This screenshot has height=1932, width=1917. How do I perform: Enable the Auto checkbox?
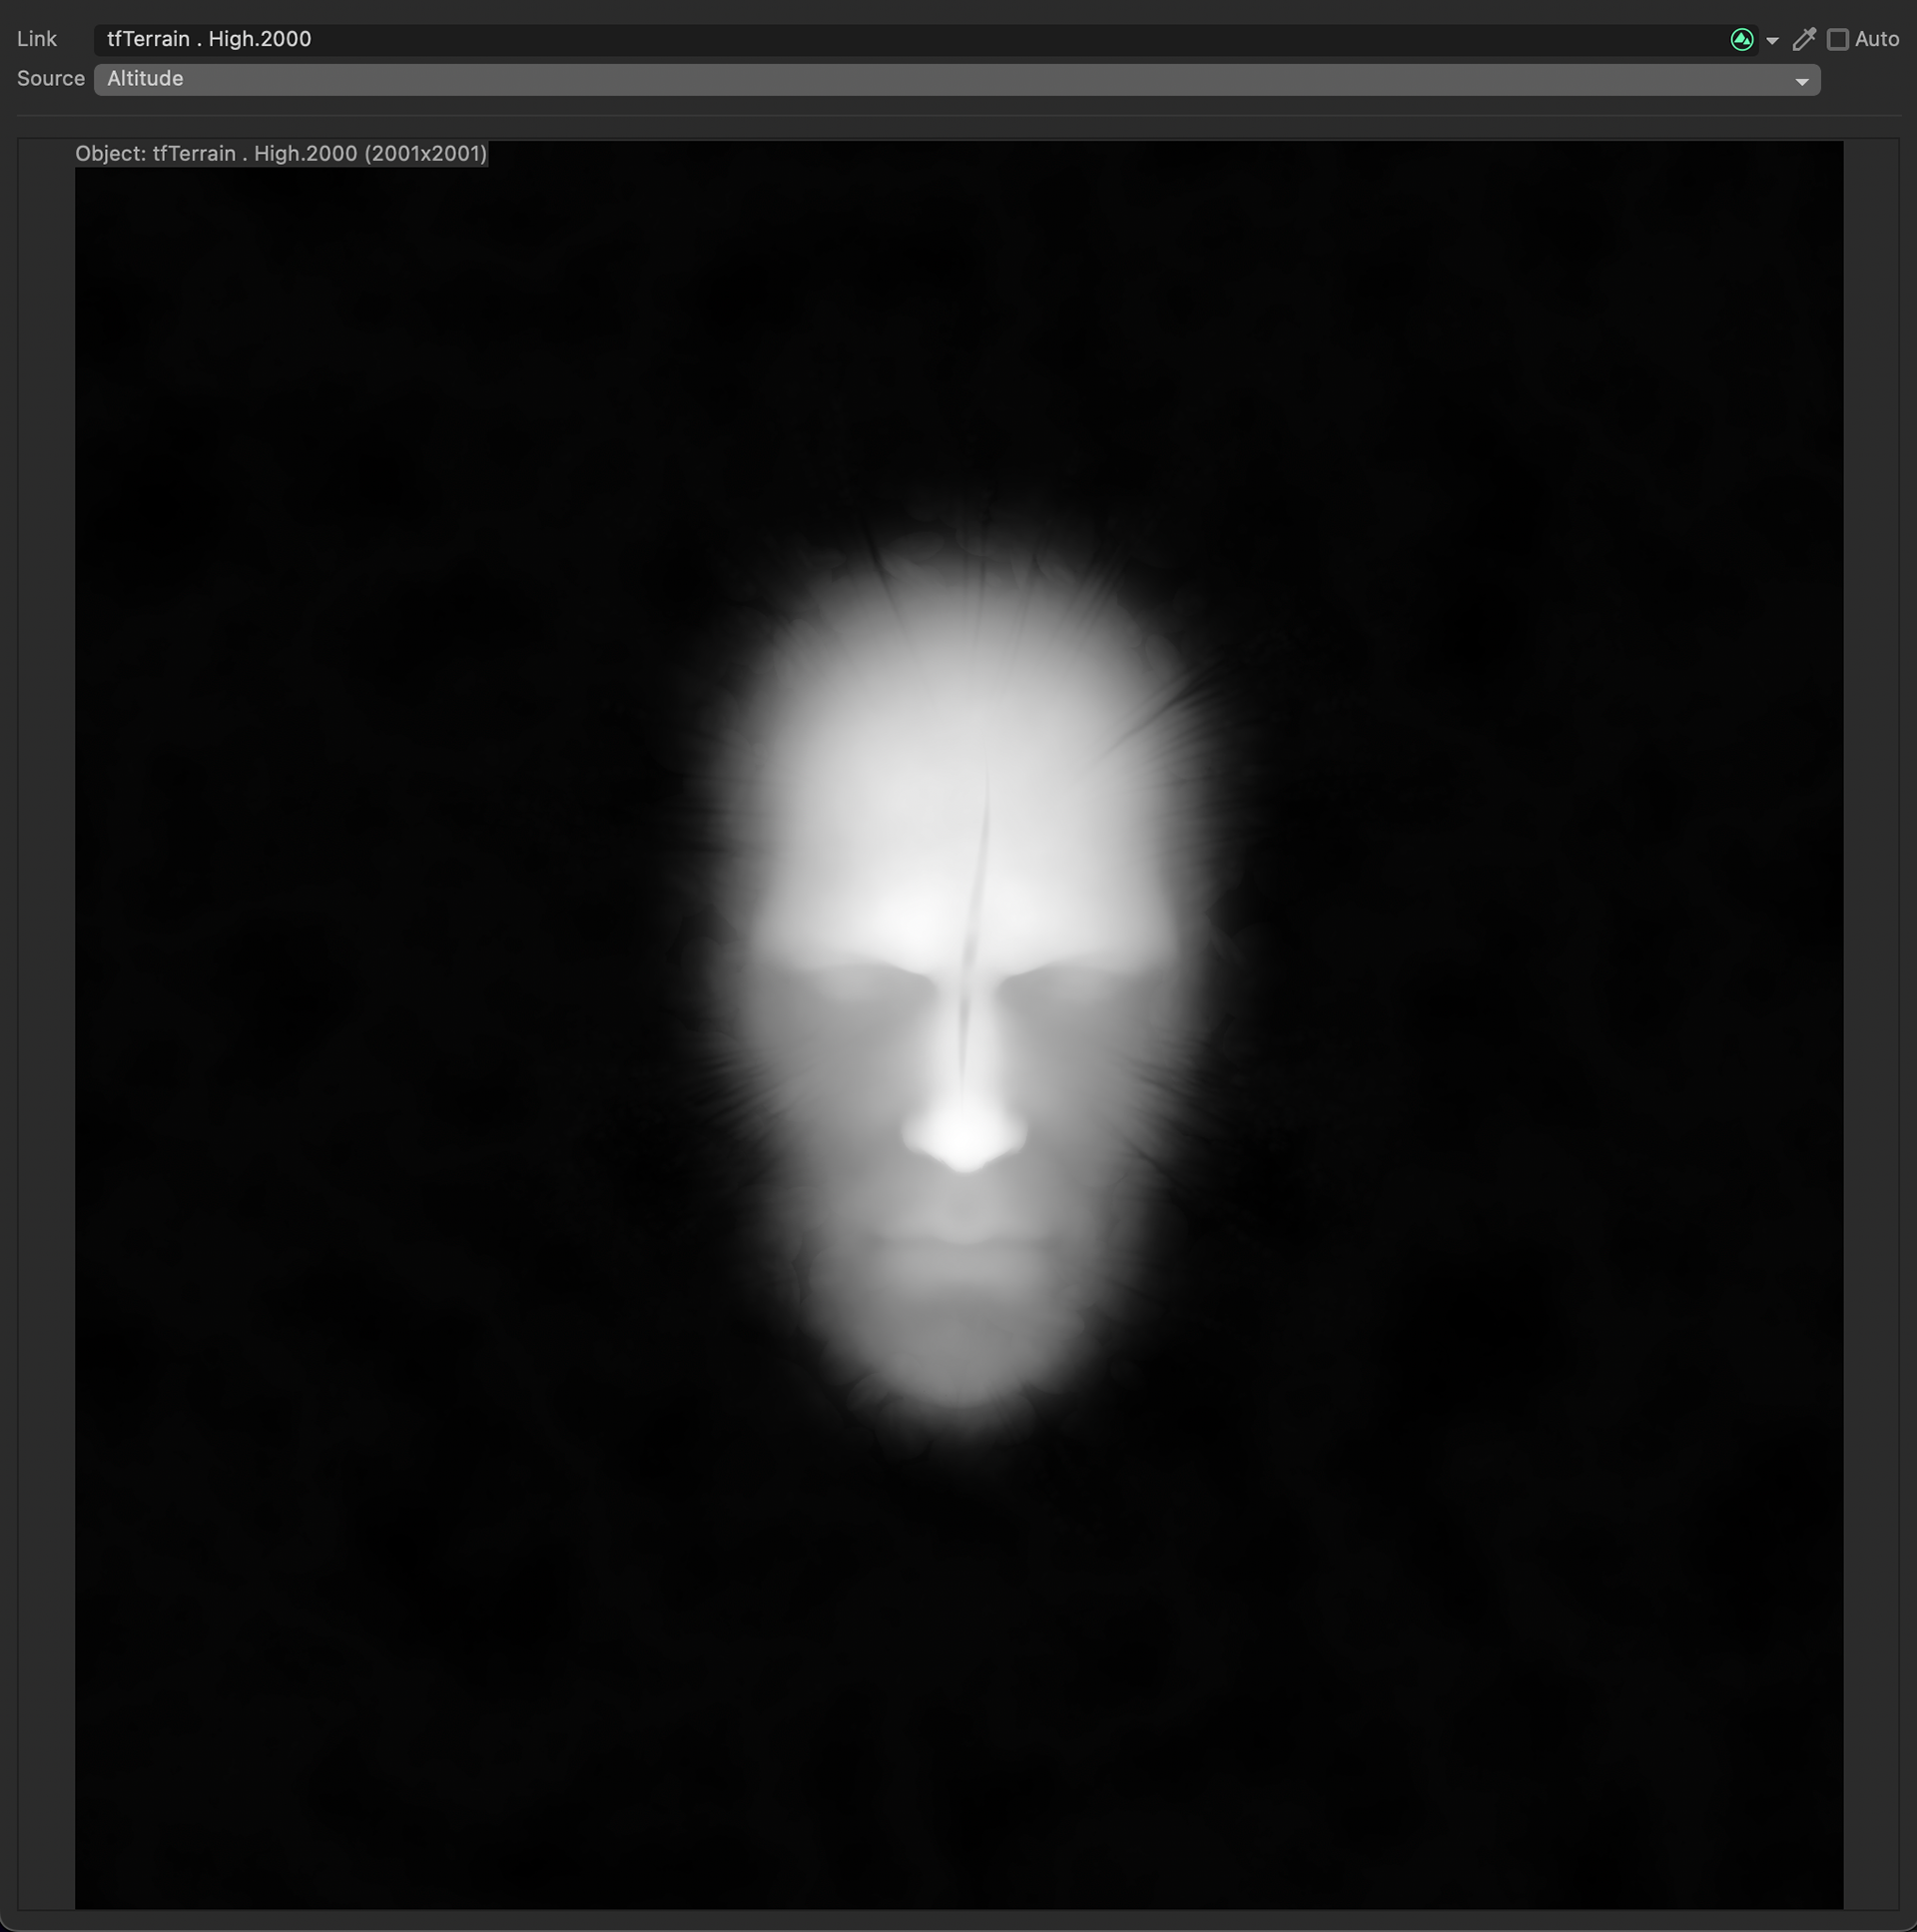pos(1837,40)
